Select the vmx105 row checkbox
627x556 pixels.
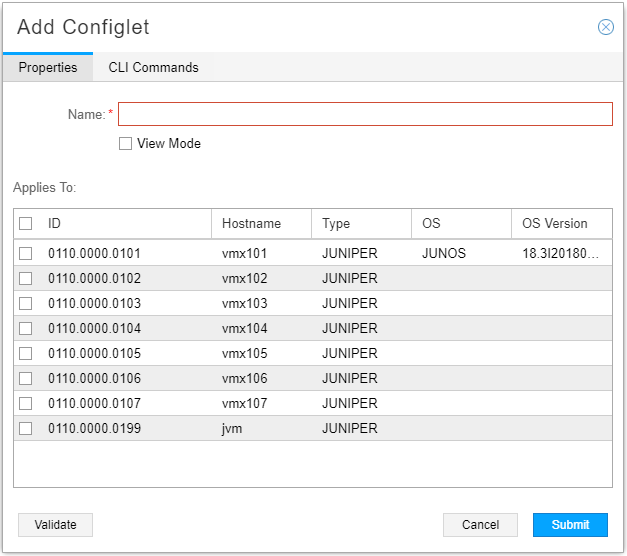[26, 354]
